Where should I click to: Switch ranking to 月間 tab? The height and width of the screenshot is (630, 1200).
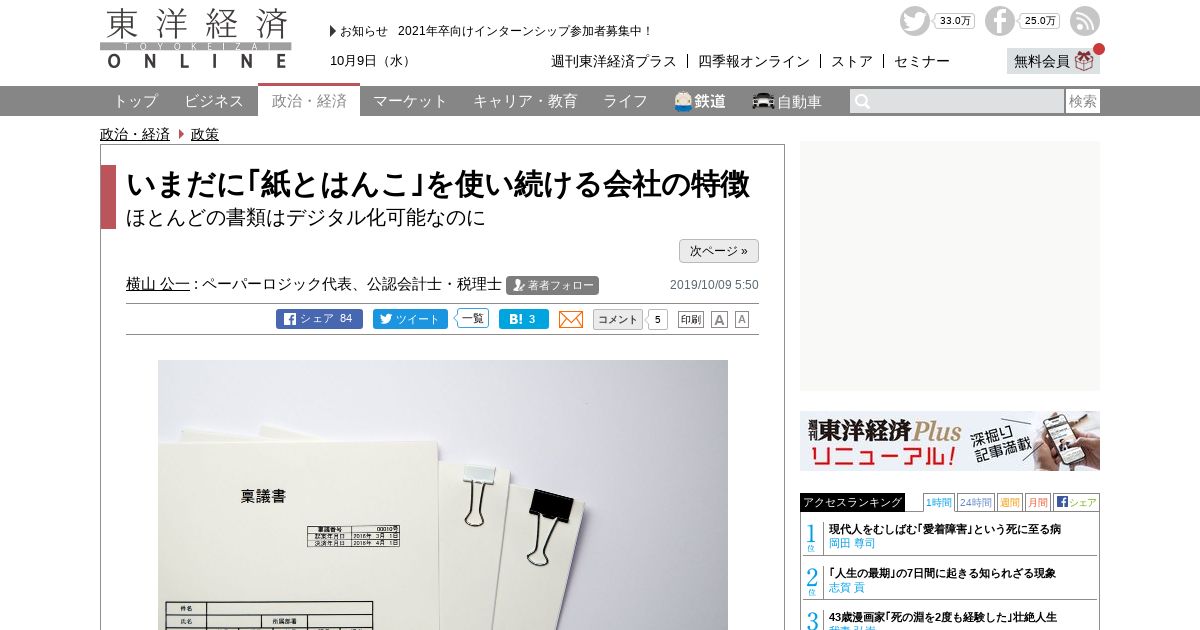(1037, 502)
